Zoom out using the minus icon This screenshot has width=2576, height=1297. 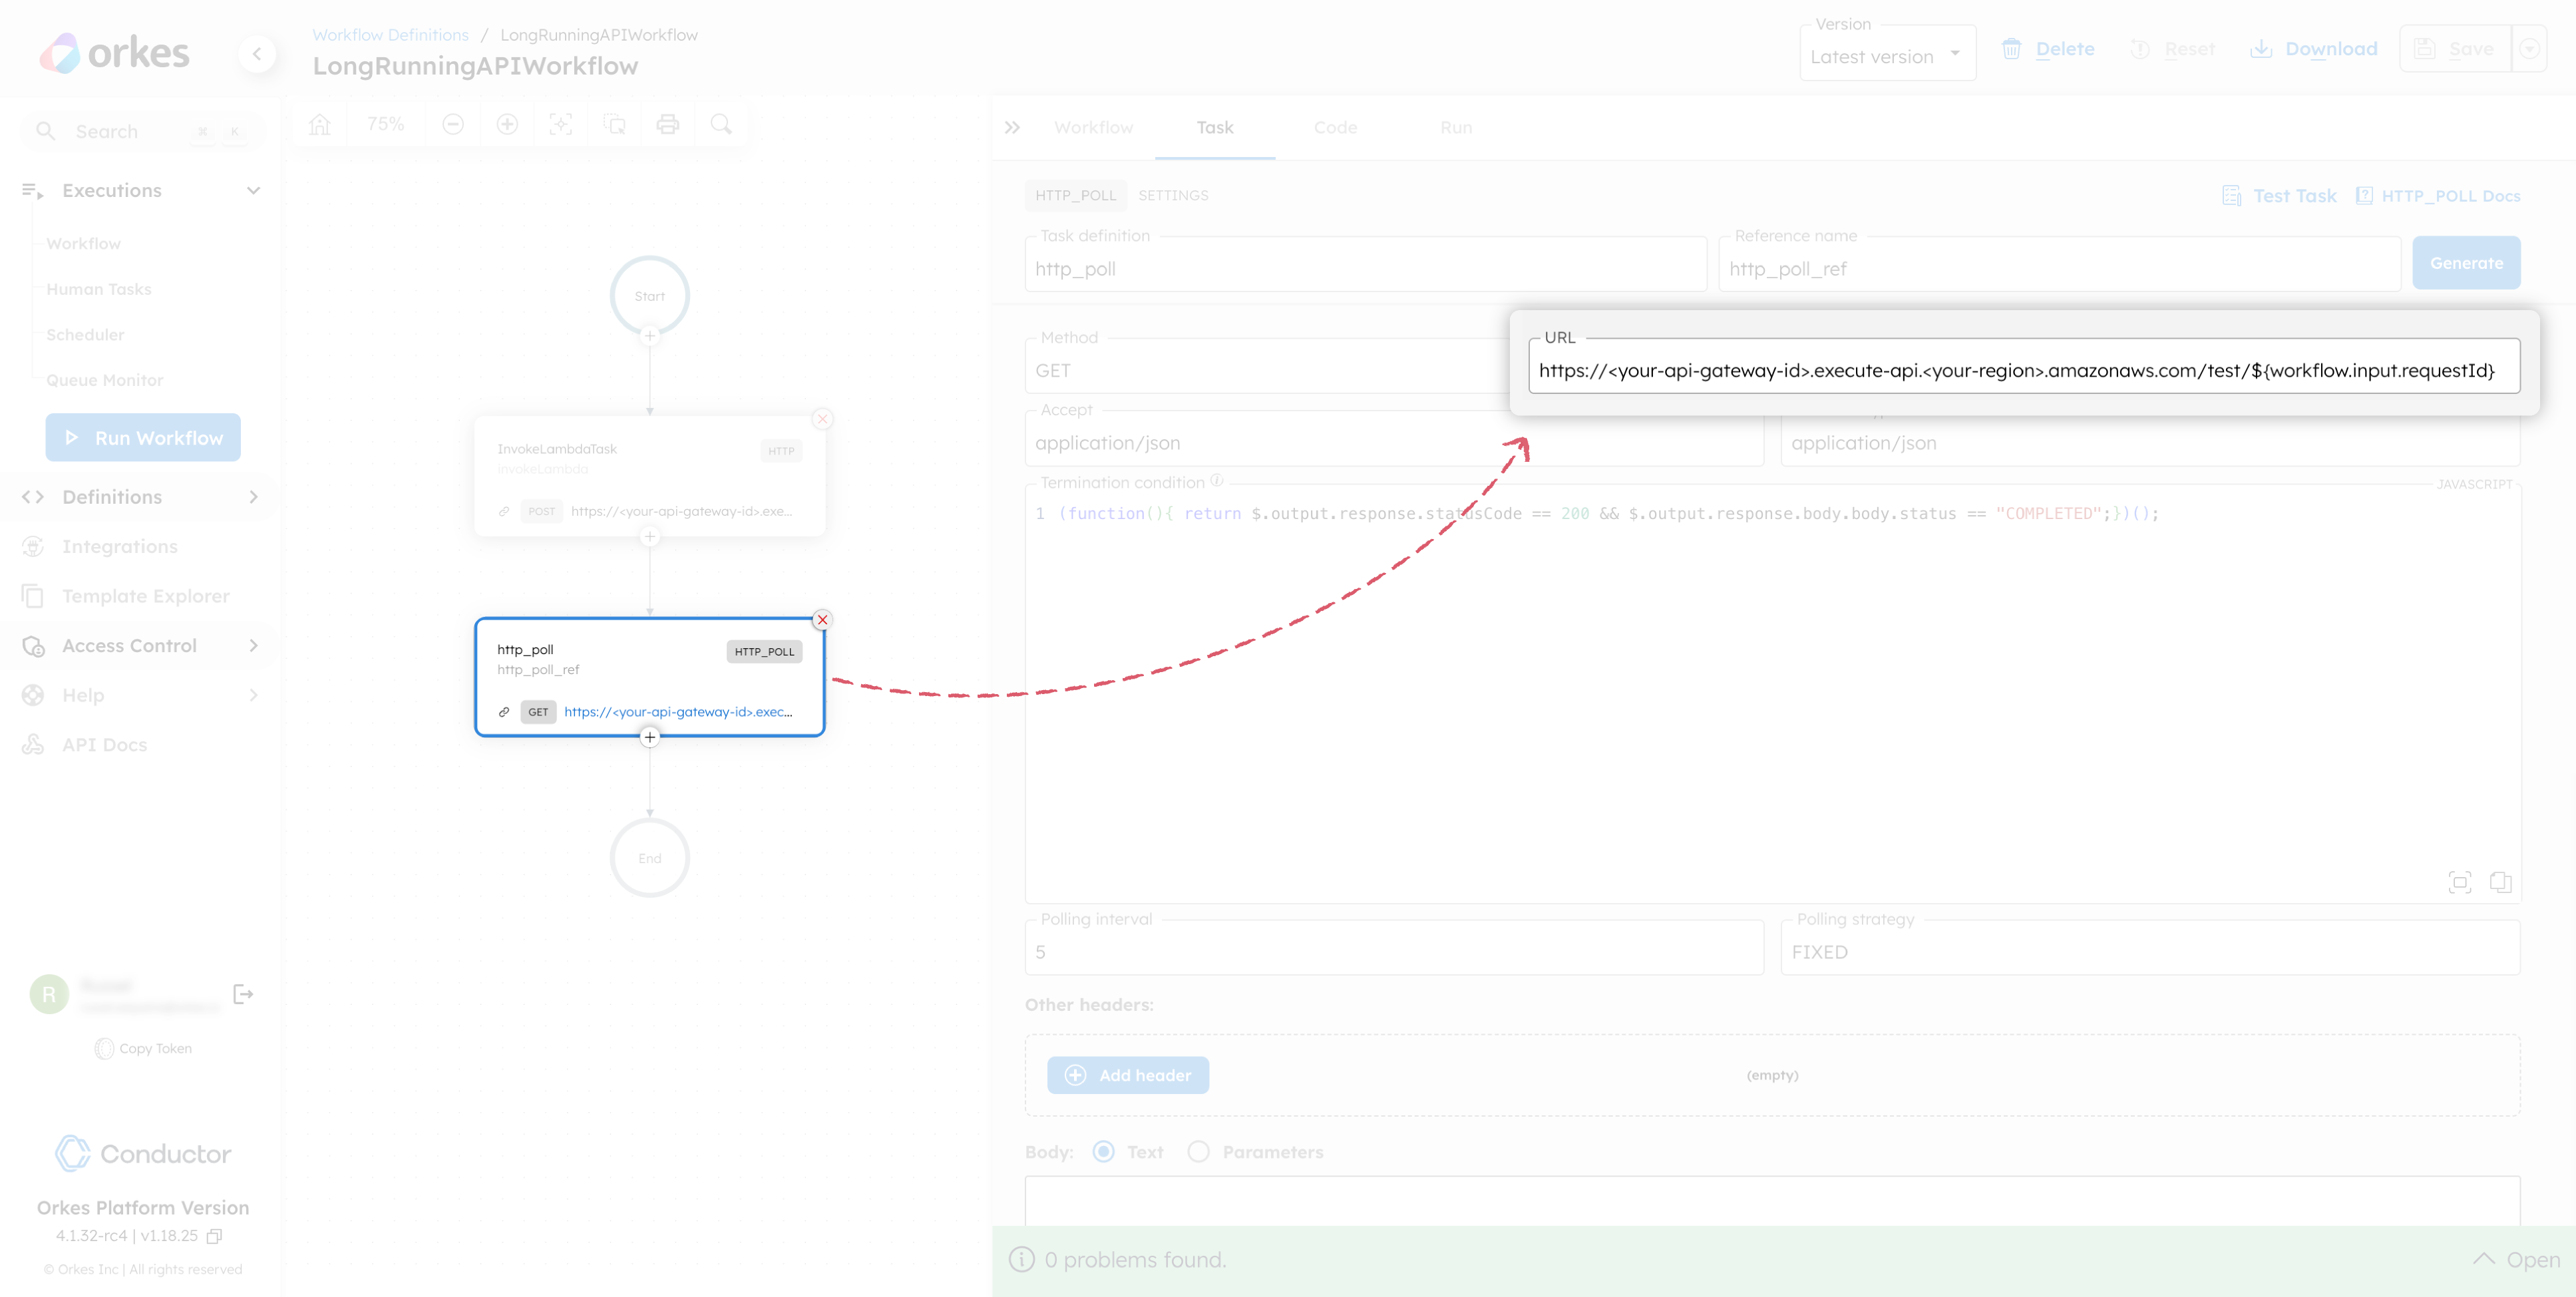click(x=453, y=123)
